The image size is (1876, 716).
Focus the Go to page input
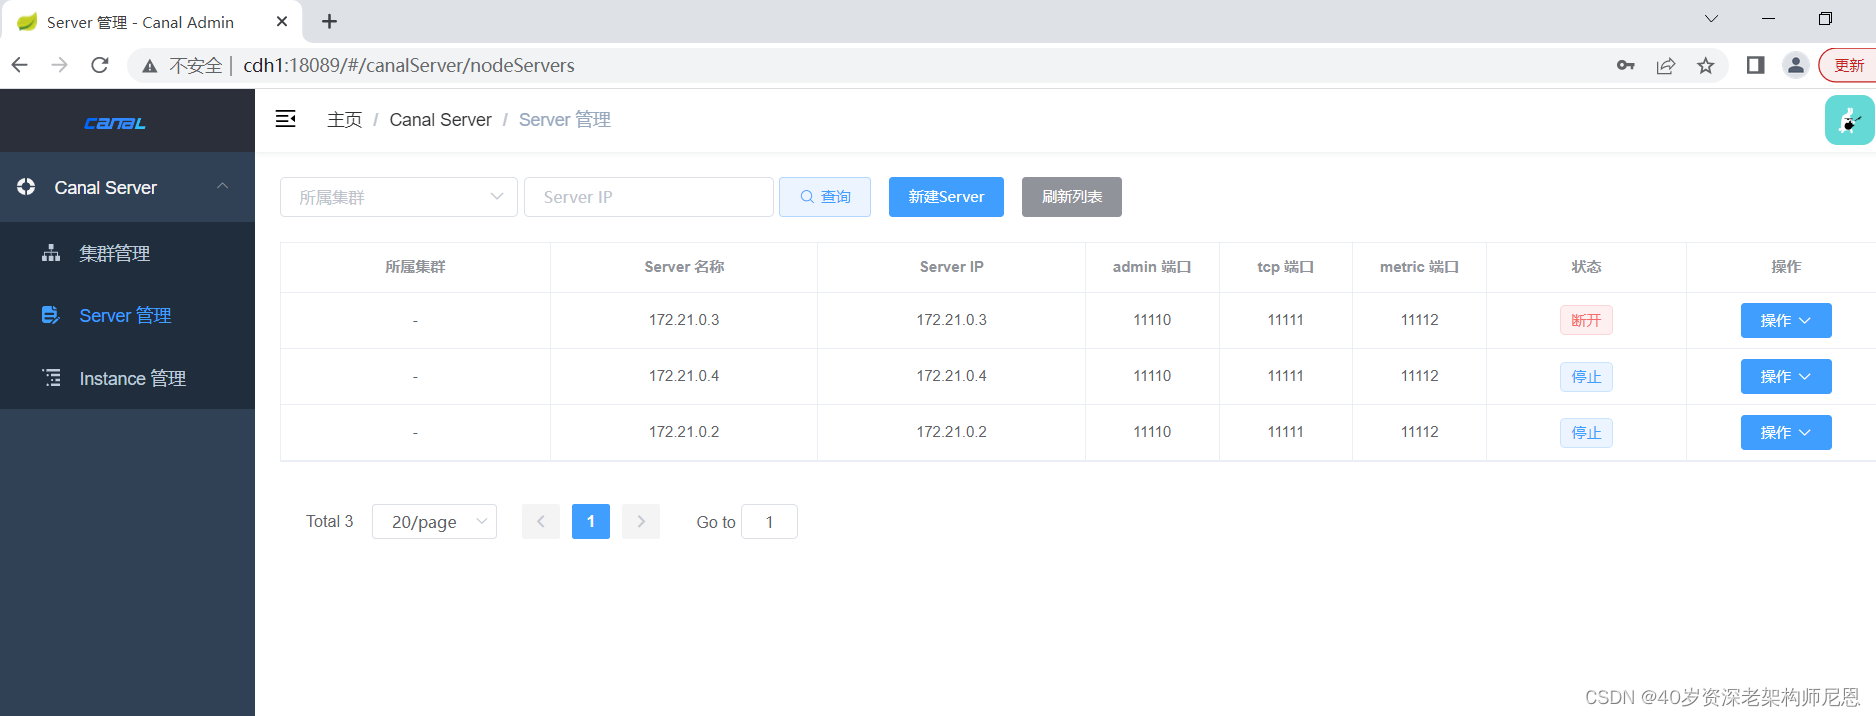pos(769,521)
